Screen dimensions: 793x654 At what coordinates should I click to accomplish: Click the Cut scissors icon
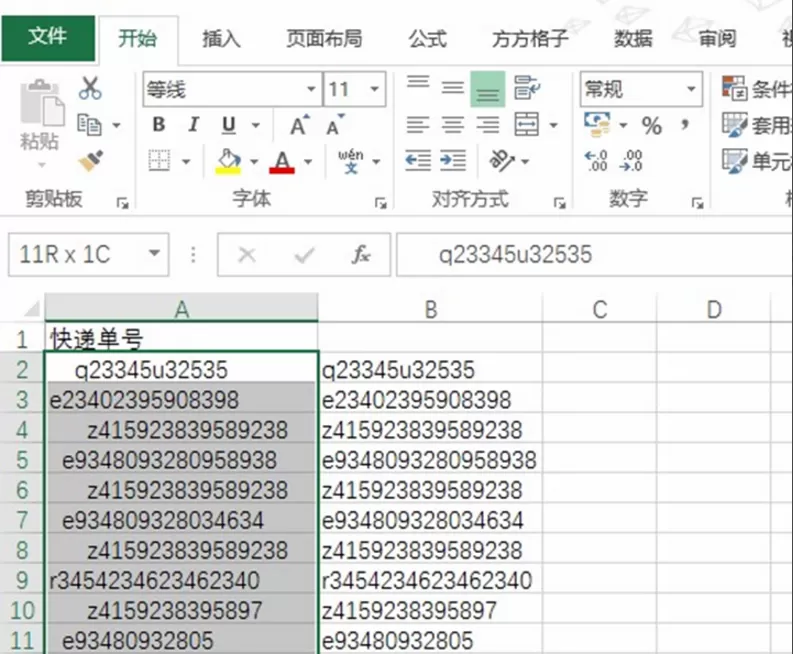point(91,88)
